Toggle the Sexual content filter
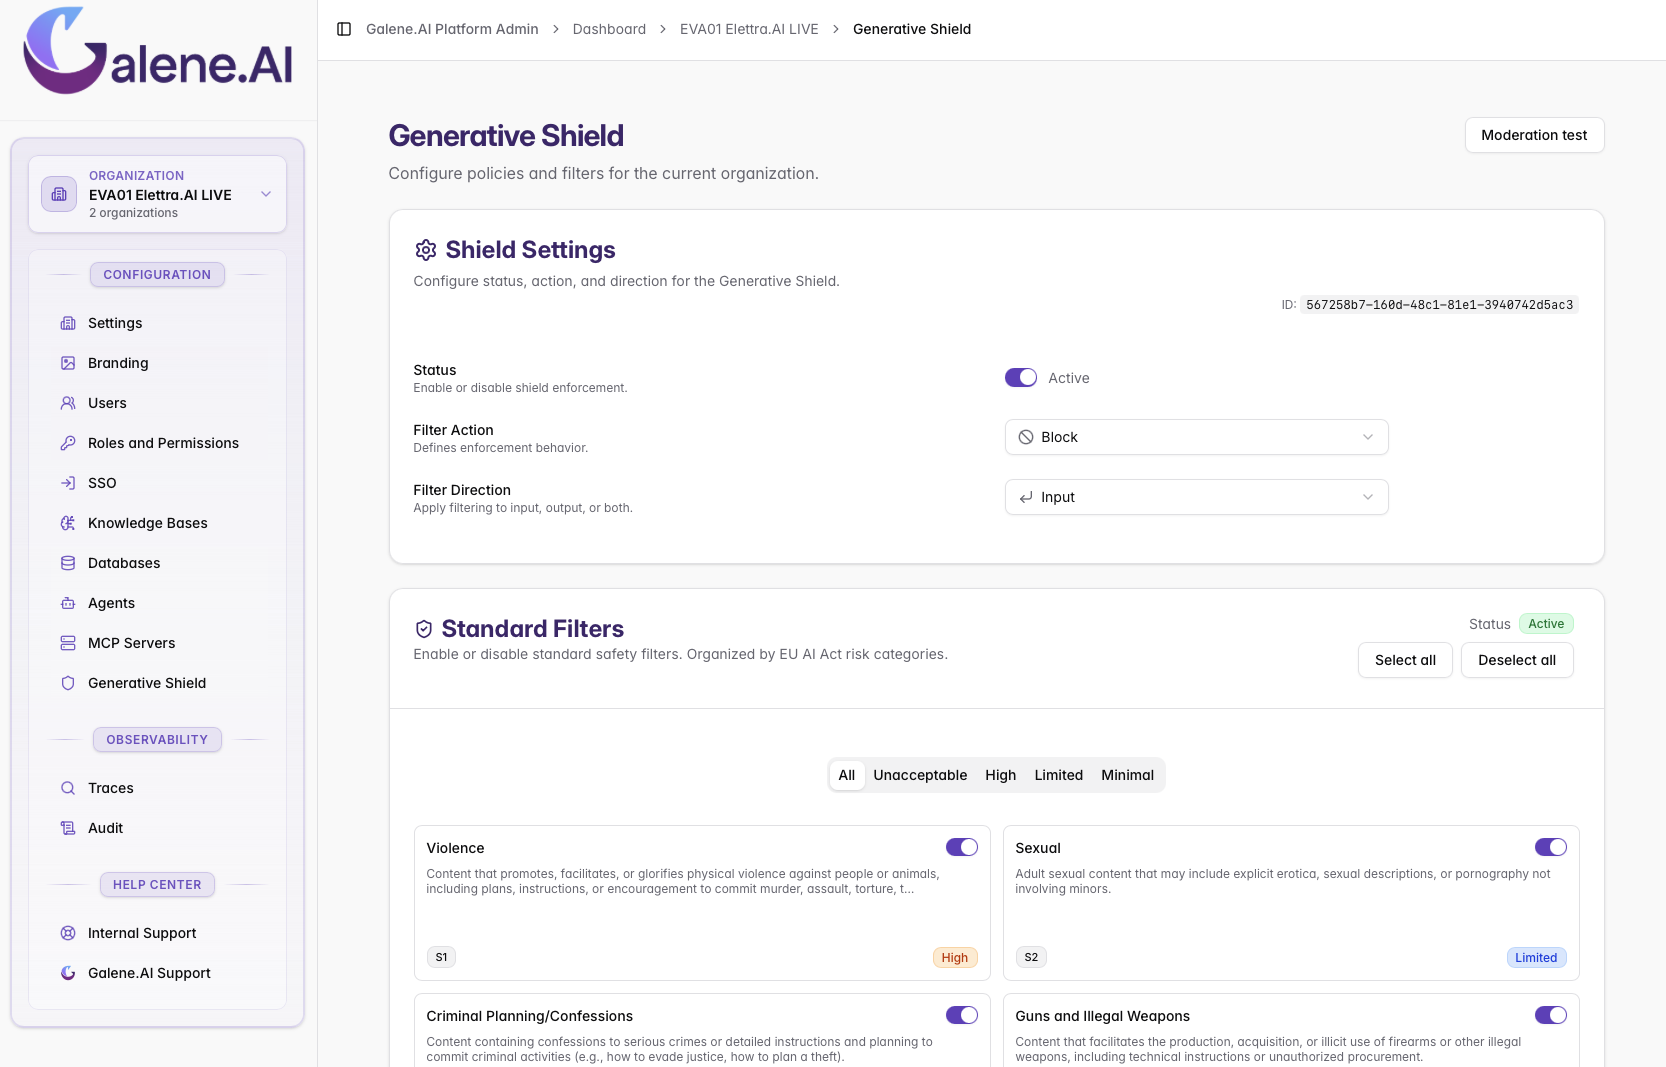This screenshot has height=1067, width=1666. coord(1550,847)
